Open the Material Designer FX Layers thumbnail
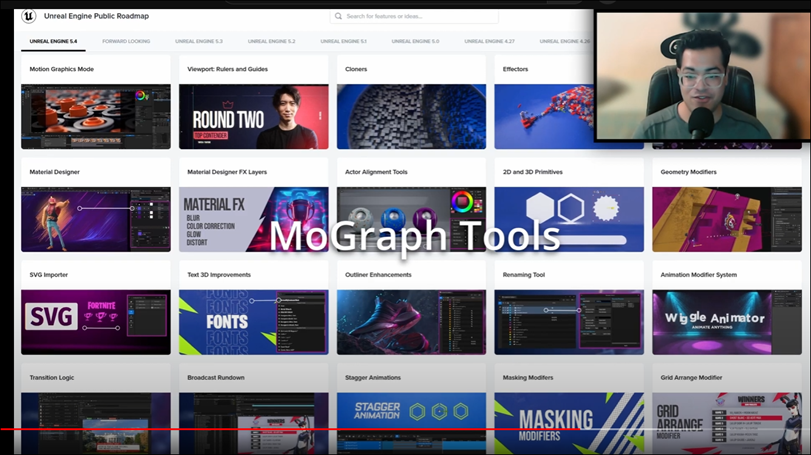Image resolution: width=811 pixels, height=455 pixels. pyautogui.click(x=253, y=220)
